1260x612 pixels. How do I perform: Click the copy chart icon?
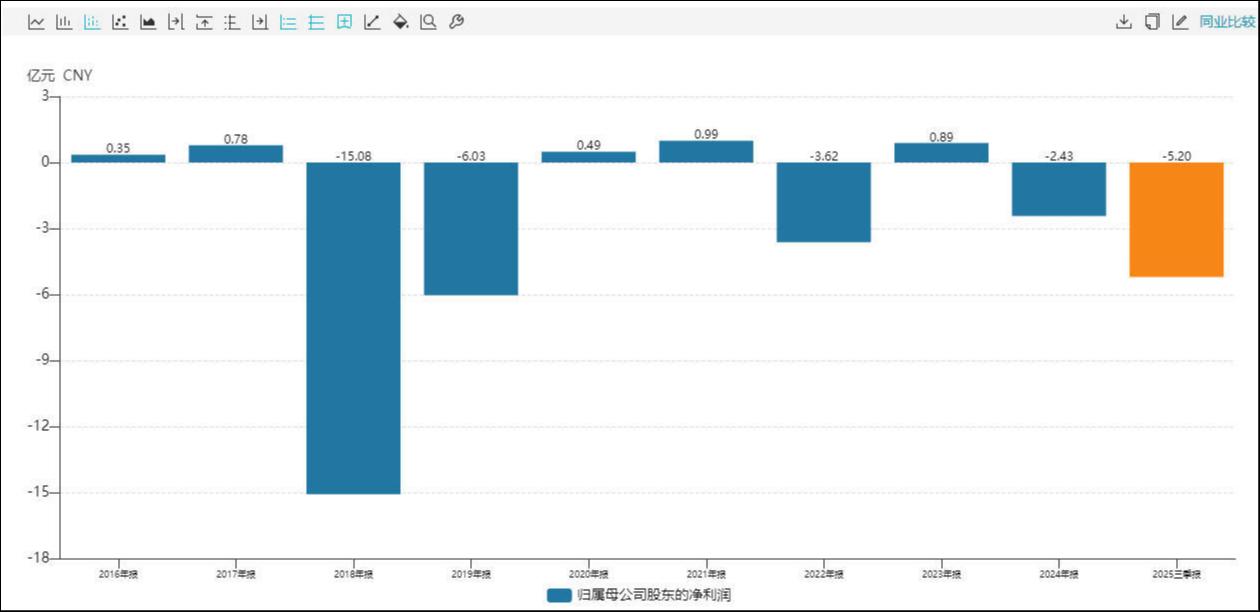tap(1152, 22)
